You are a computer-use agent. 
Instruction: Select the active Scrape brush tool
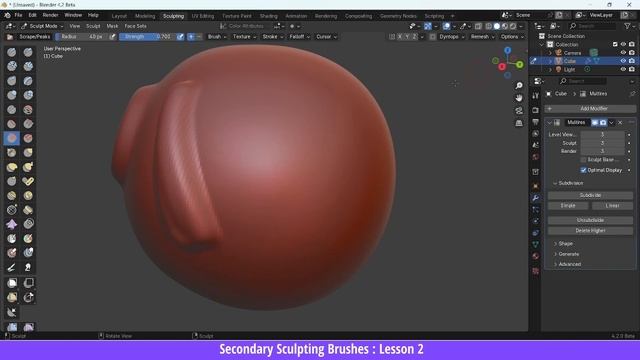click(x=11, y=138)
